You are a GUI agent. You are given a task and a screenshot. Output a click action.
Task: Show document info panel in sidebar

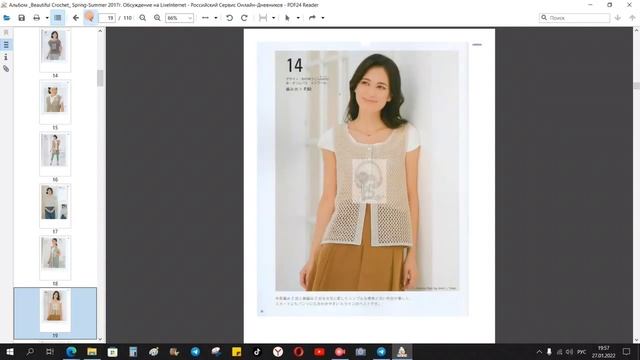tap(6, 57)
